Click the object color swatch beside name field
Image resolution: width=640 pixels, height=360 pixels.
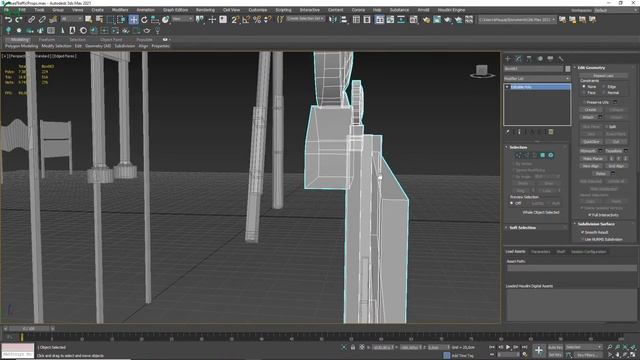tap(567, 69)
